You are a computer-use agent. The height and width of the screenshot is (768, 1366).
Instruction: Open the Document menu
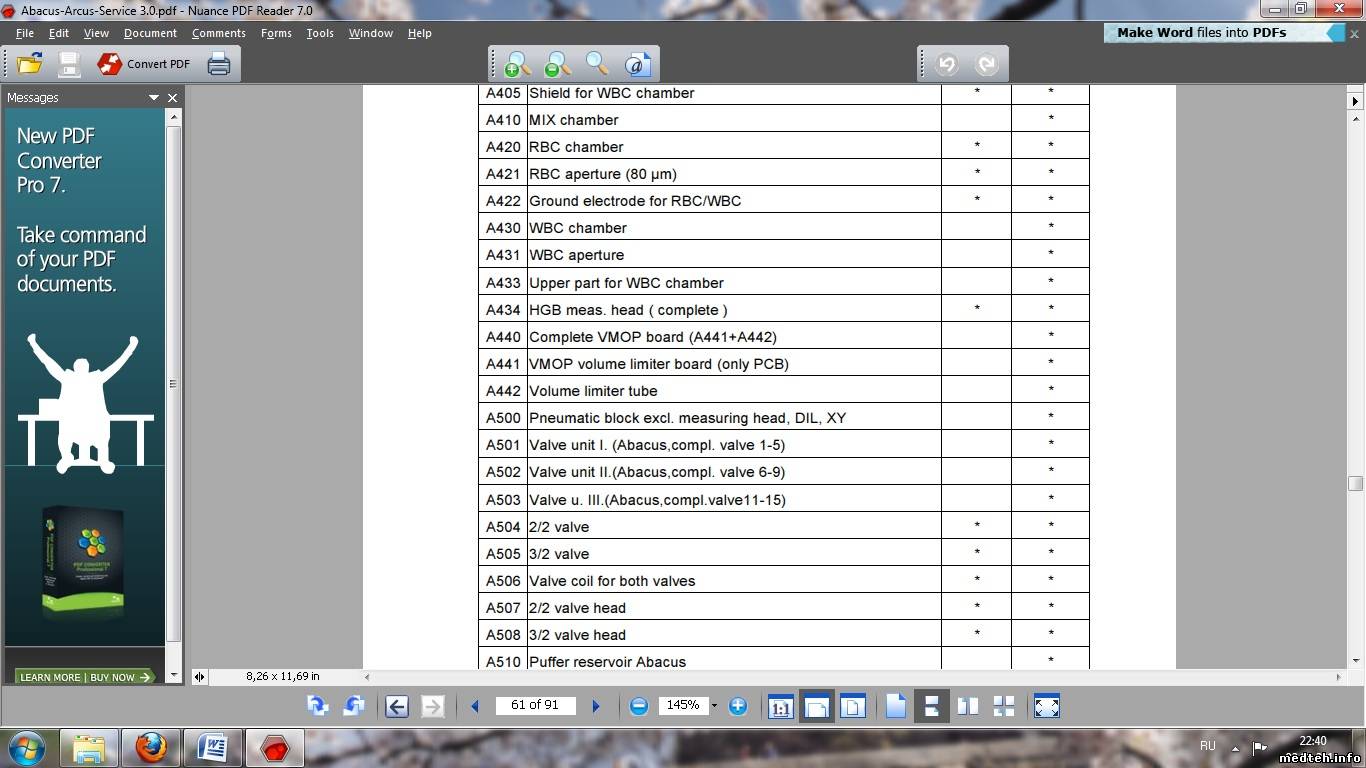150,33
